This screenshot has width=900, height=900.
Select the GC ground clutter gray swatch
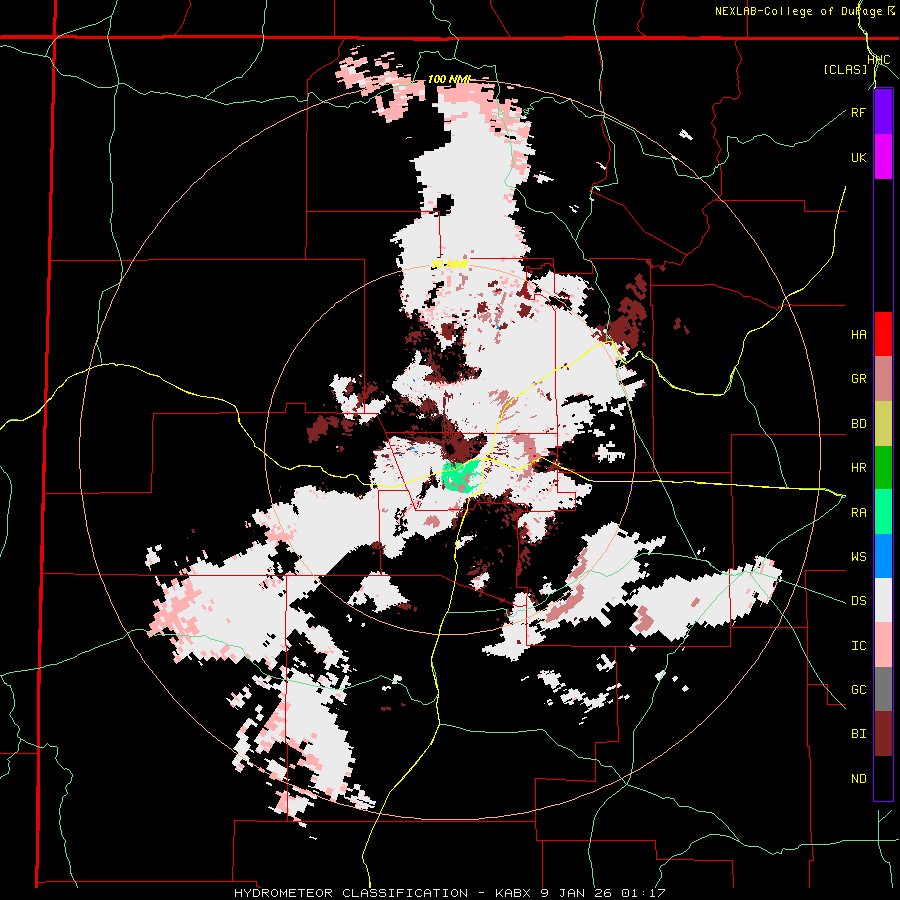(x=883, y=689)
